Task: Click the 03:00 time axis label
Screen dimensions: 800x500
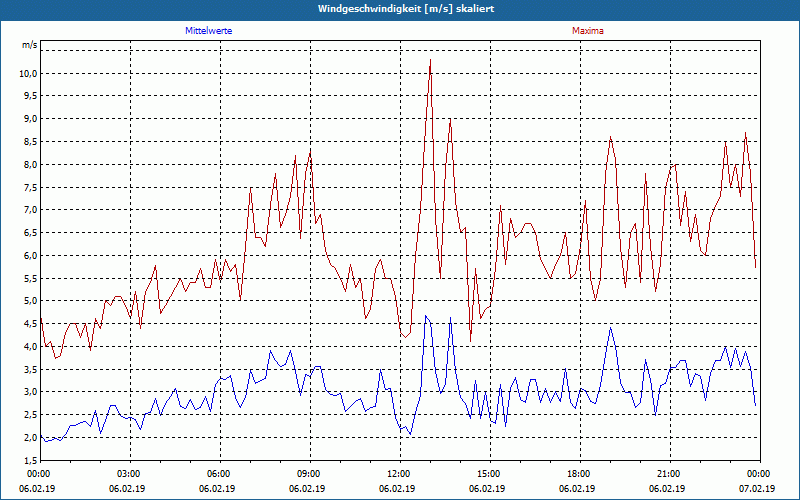Action: (x=130, y=474)
